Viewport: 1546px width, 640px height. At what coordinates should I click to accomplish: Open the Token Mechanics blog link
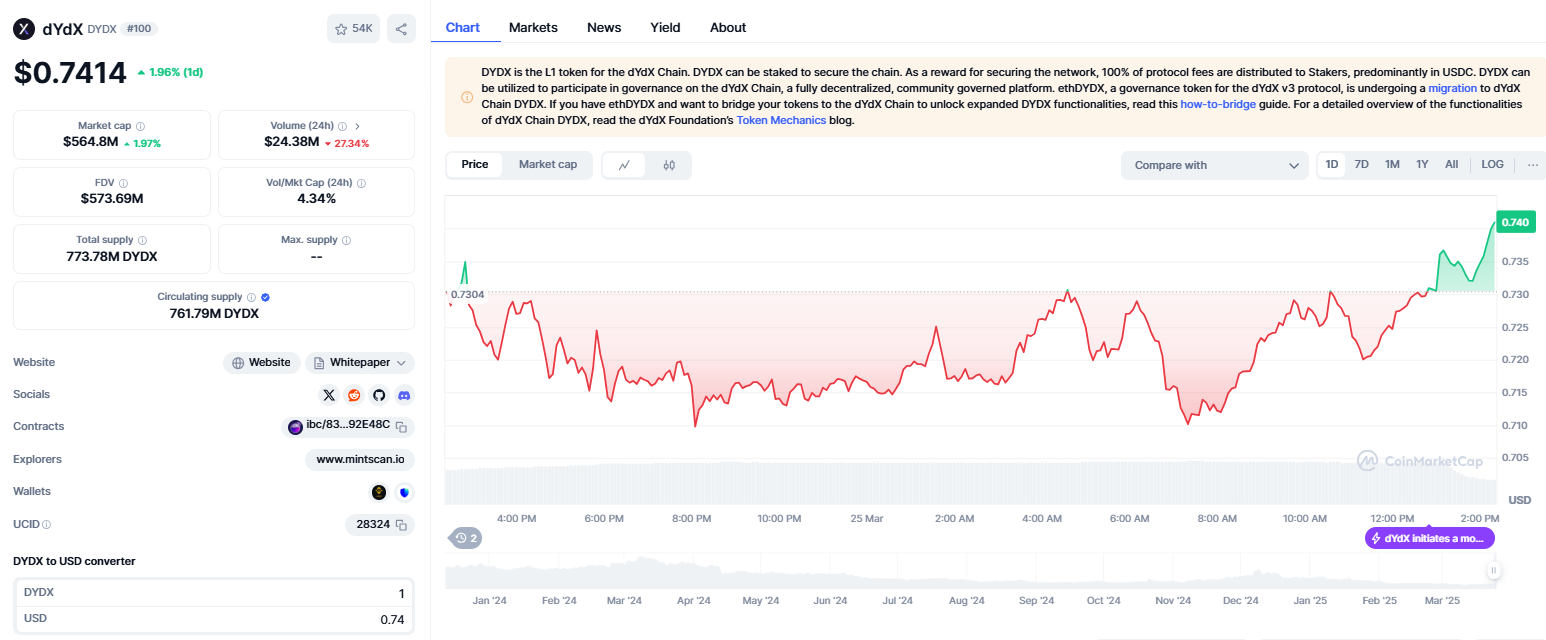782,120
